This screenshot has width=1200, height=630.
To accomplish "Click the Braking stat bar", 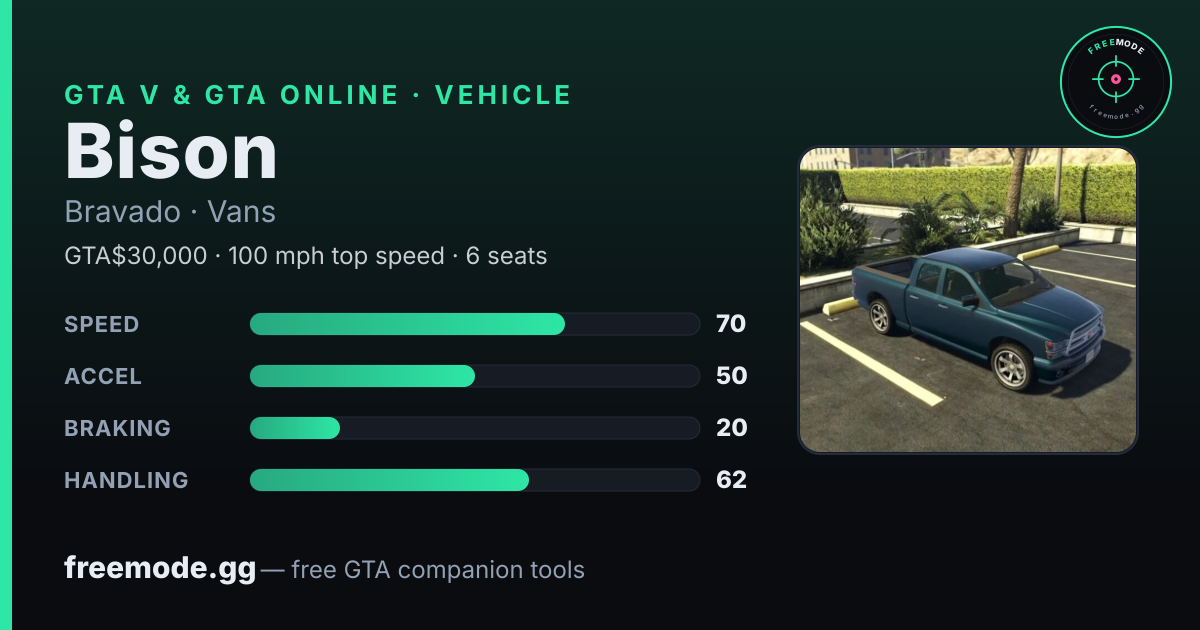I will pyautogui.click(x=474, y=428).
